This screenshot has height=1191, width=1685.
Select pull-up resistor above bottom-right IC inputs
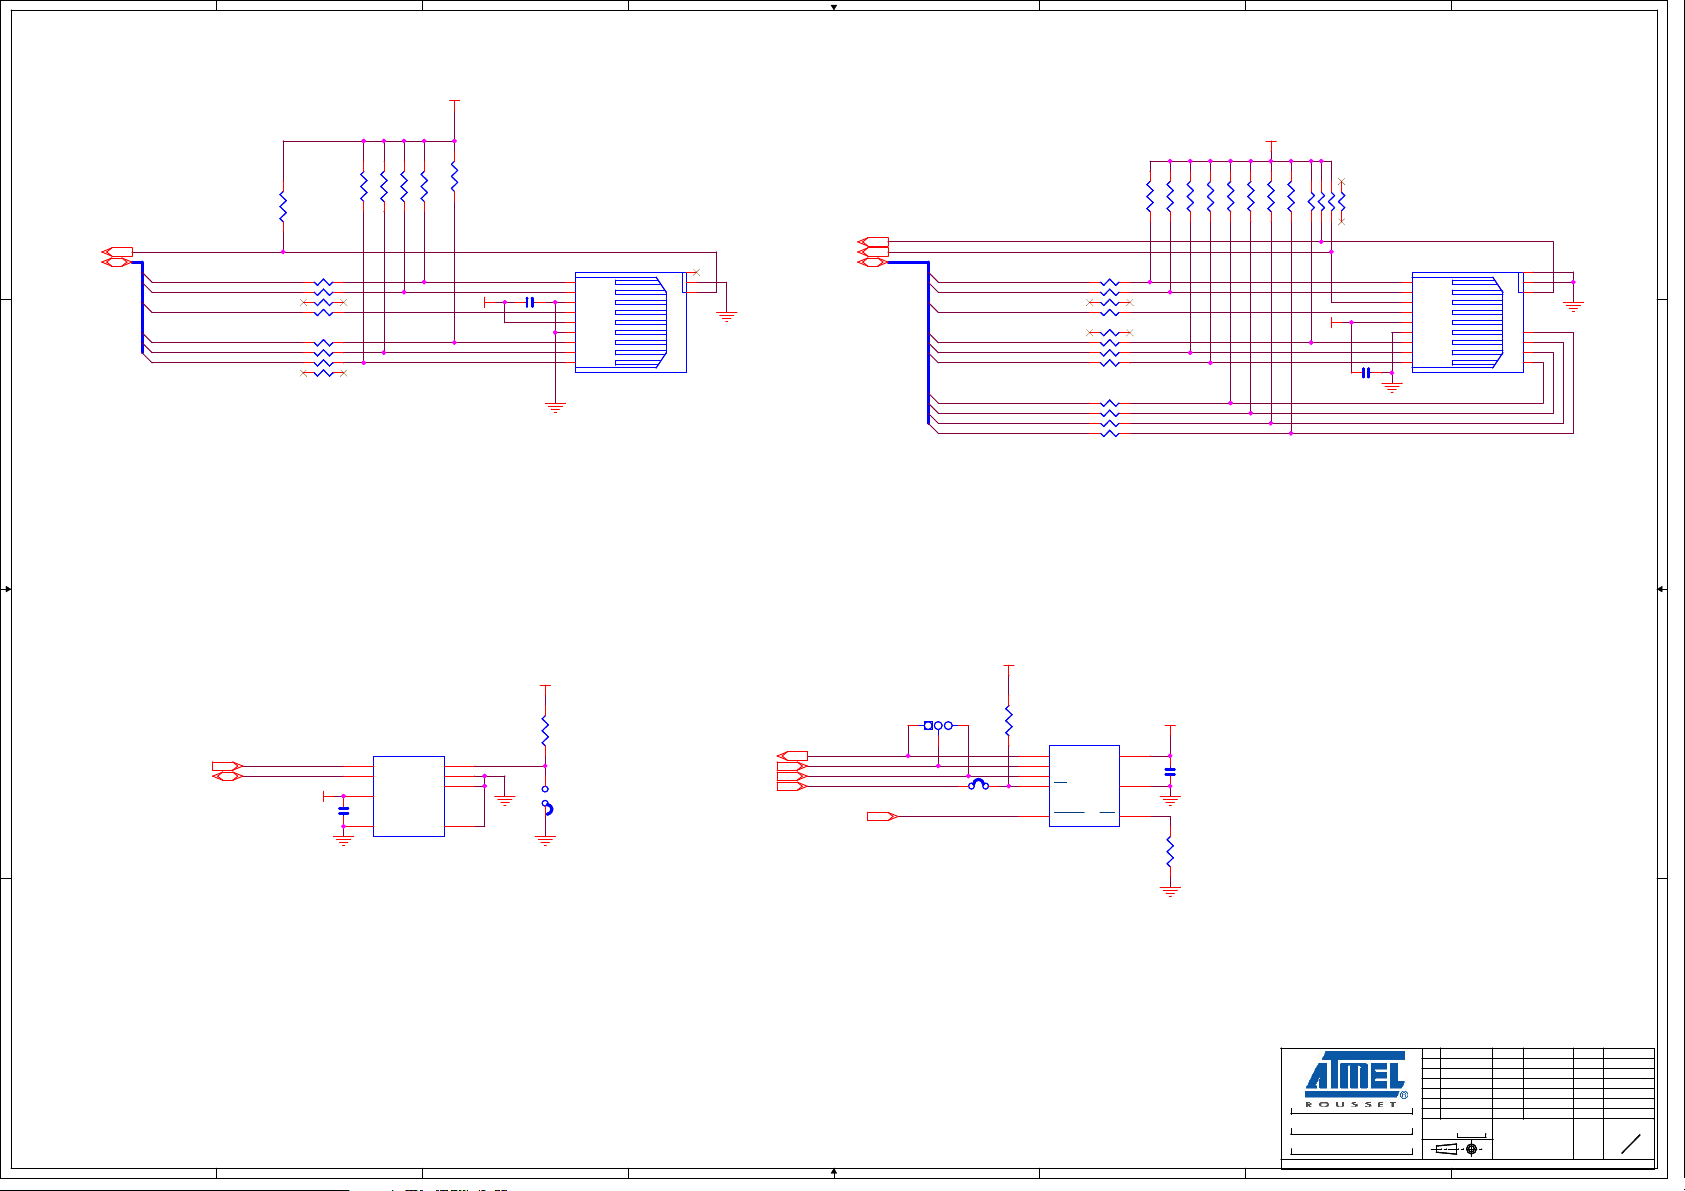tap(1009, 721)
